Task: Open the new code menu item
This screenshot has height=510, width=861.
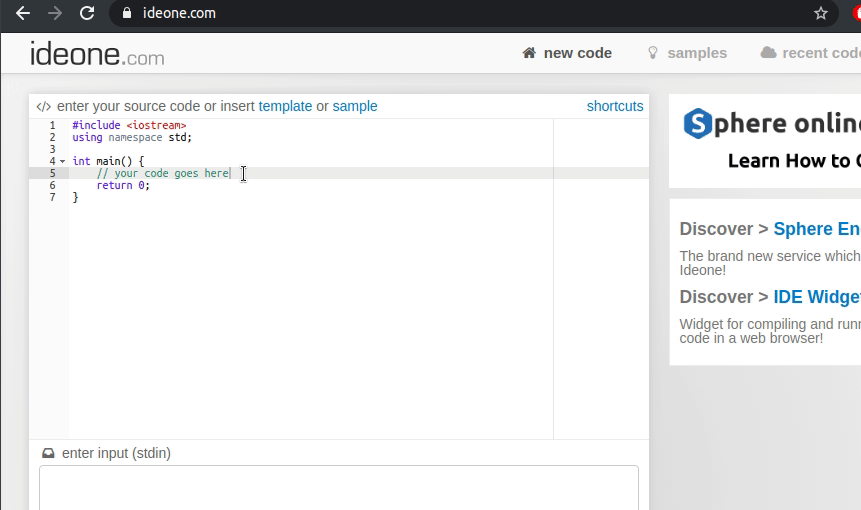Action: point(577,53)
